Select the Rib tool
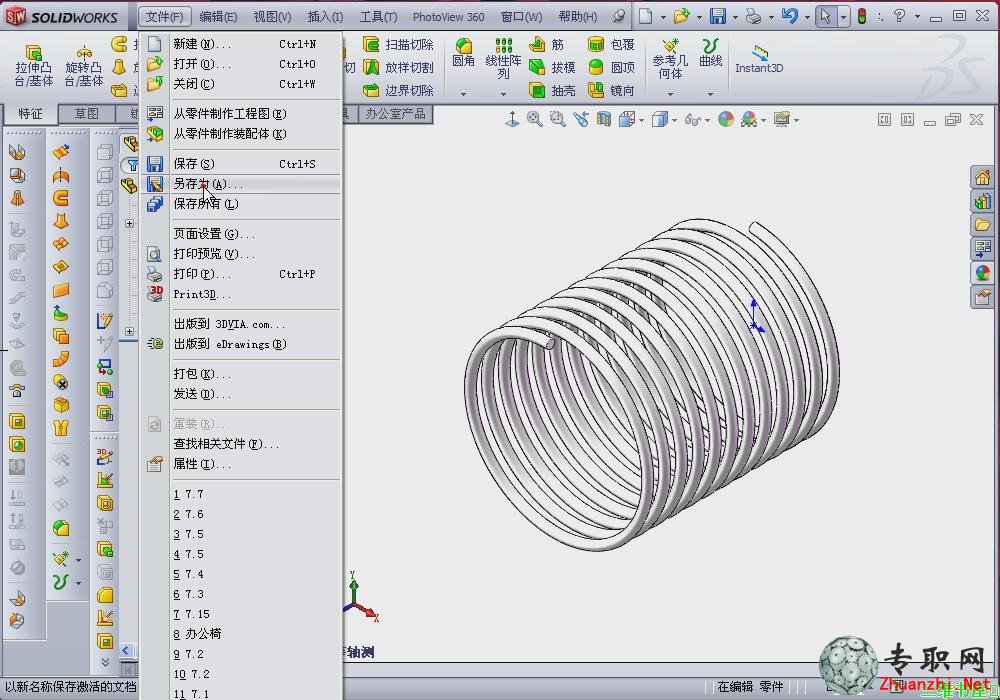Image resolution: width=1000 pixels, height=700 pixels. 547,44
